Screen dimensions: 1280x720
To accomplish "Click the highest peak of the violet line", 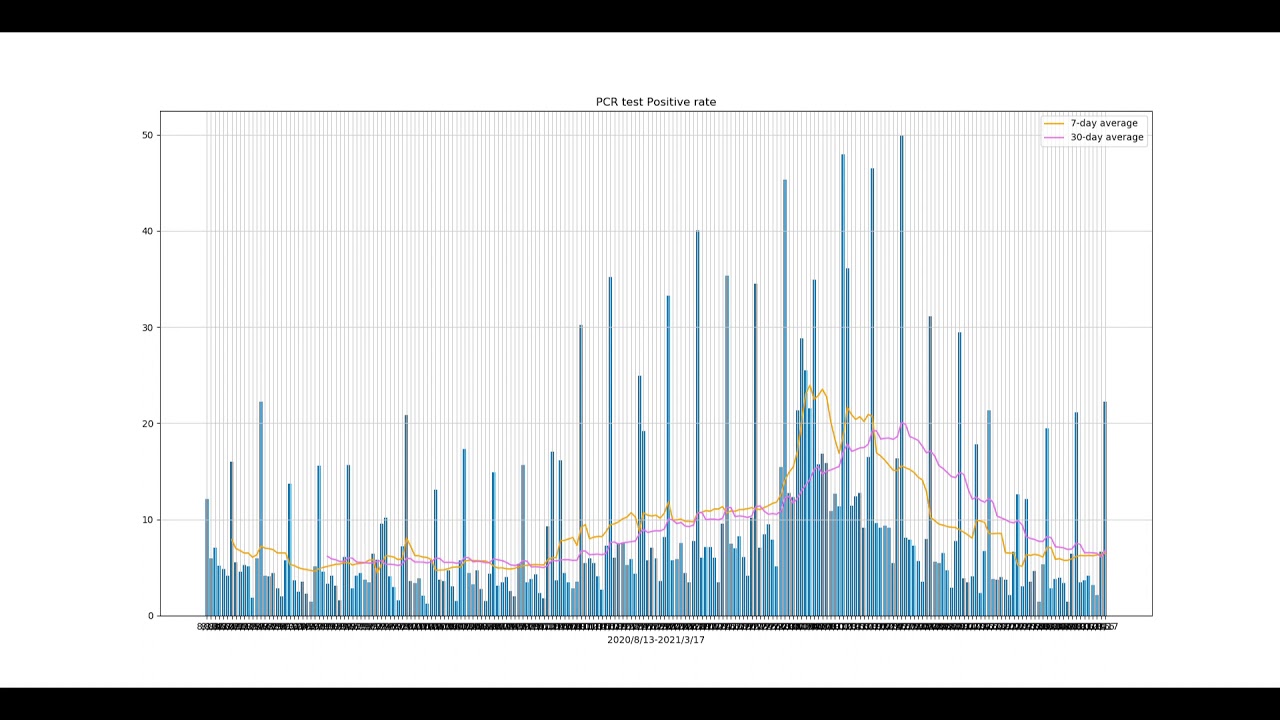I will pyautogui.click(x=903, y=422).
